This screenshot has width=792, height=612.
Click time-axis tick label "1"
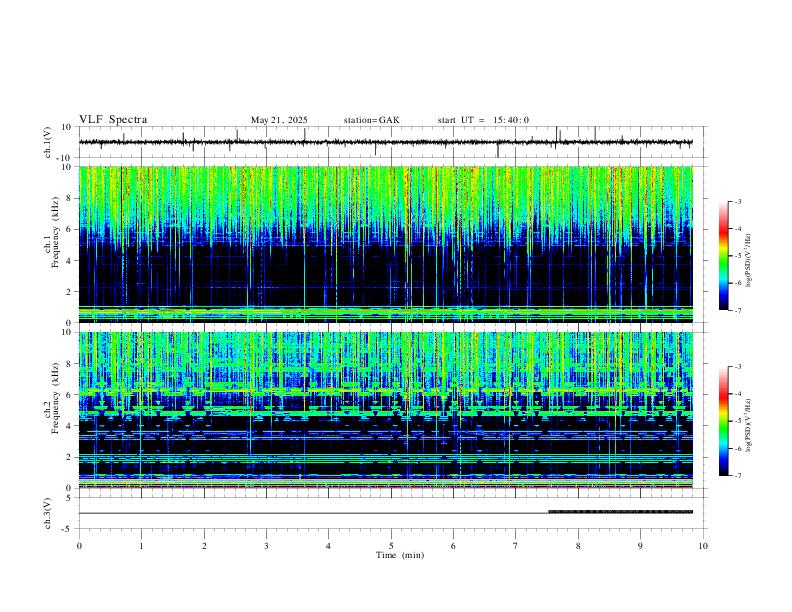(x=141, y=546)
